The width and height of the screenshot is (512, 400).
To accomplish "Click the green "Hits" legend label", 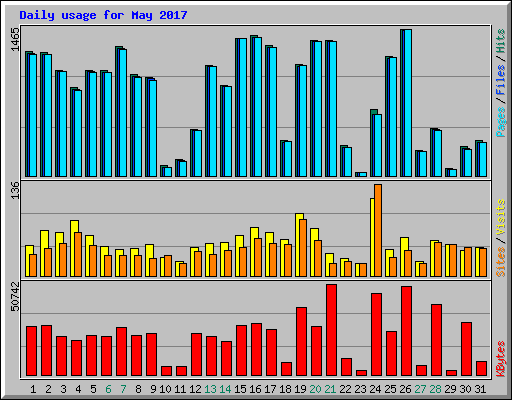I will [500, 41].
